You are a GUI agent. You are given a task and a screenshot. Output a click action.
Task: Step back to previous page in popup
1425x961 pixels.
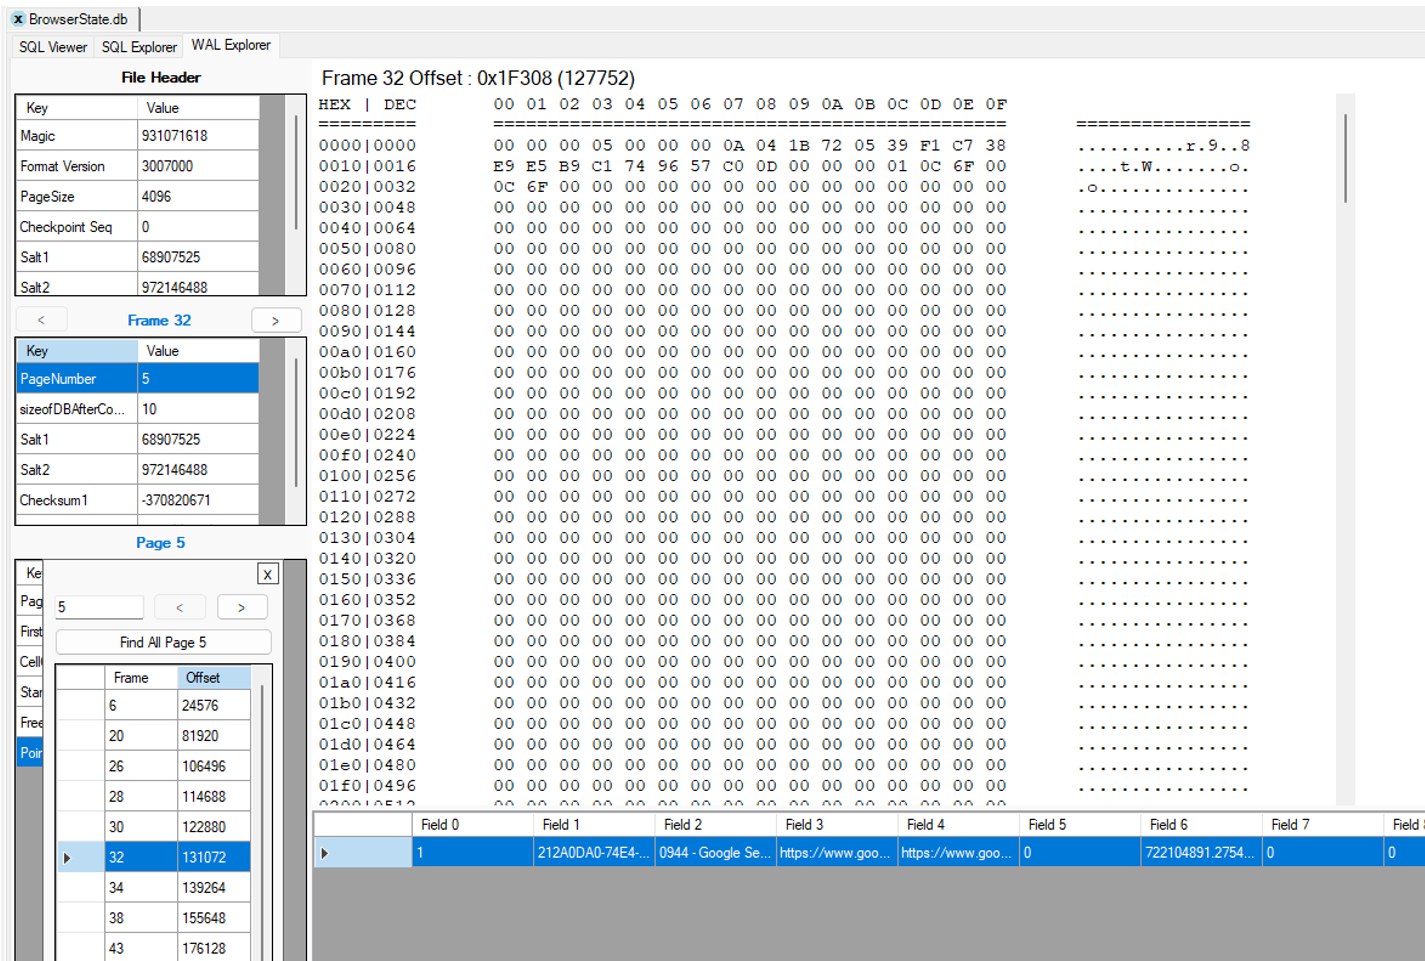coord(180,607)
